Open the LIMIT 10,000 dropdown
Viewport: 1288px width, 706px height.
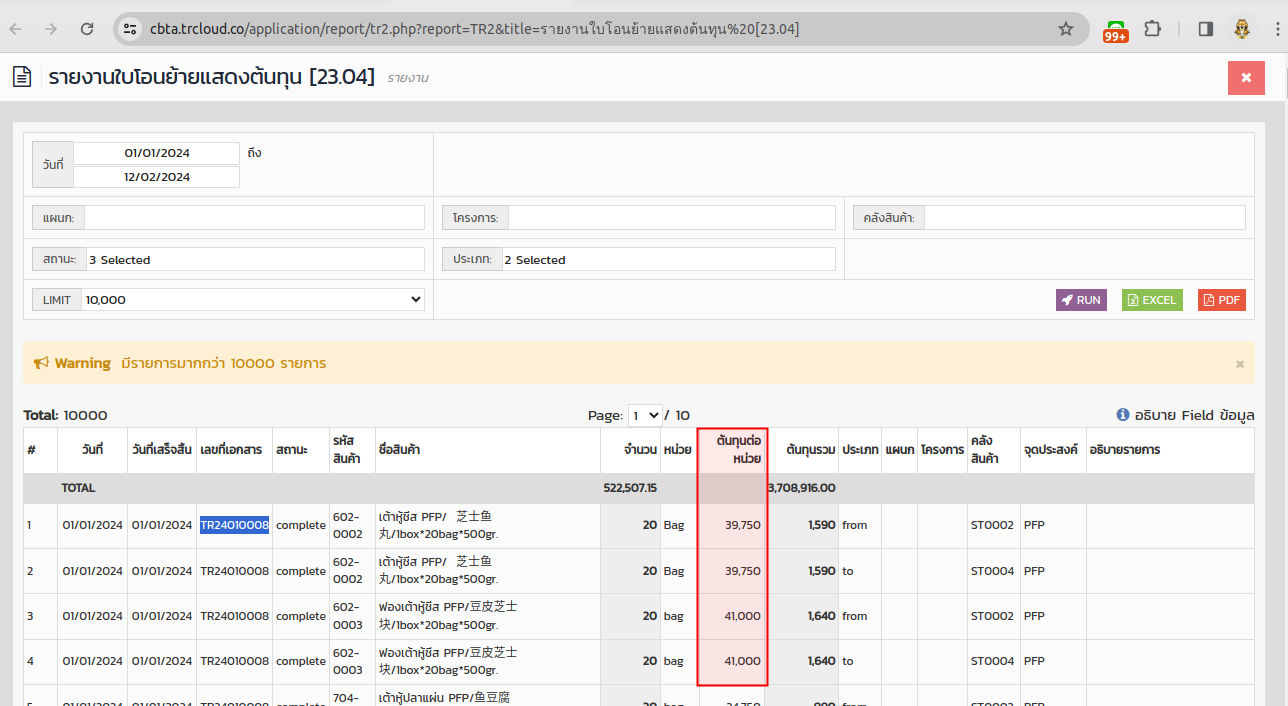pos(253,299)
